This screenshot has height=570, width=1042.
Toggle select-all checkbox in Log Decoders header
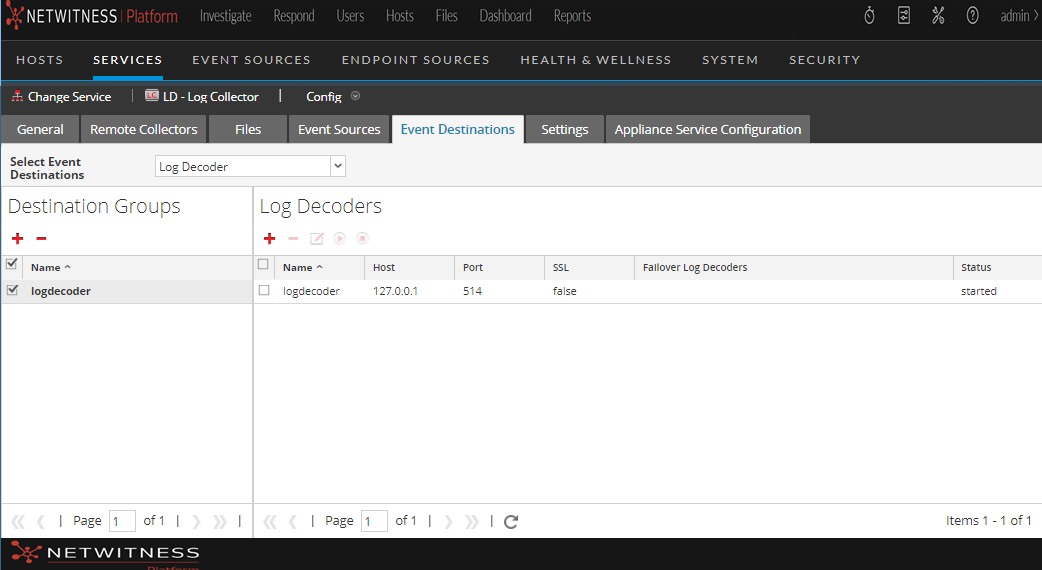tap(263, 265)
